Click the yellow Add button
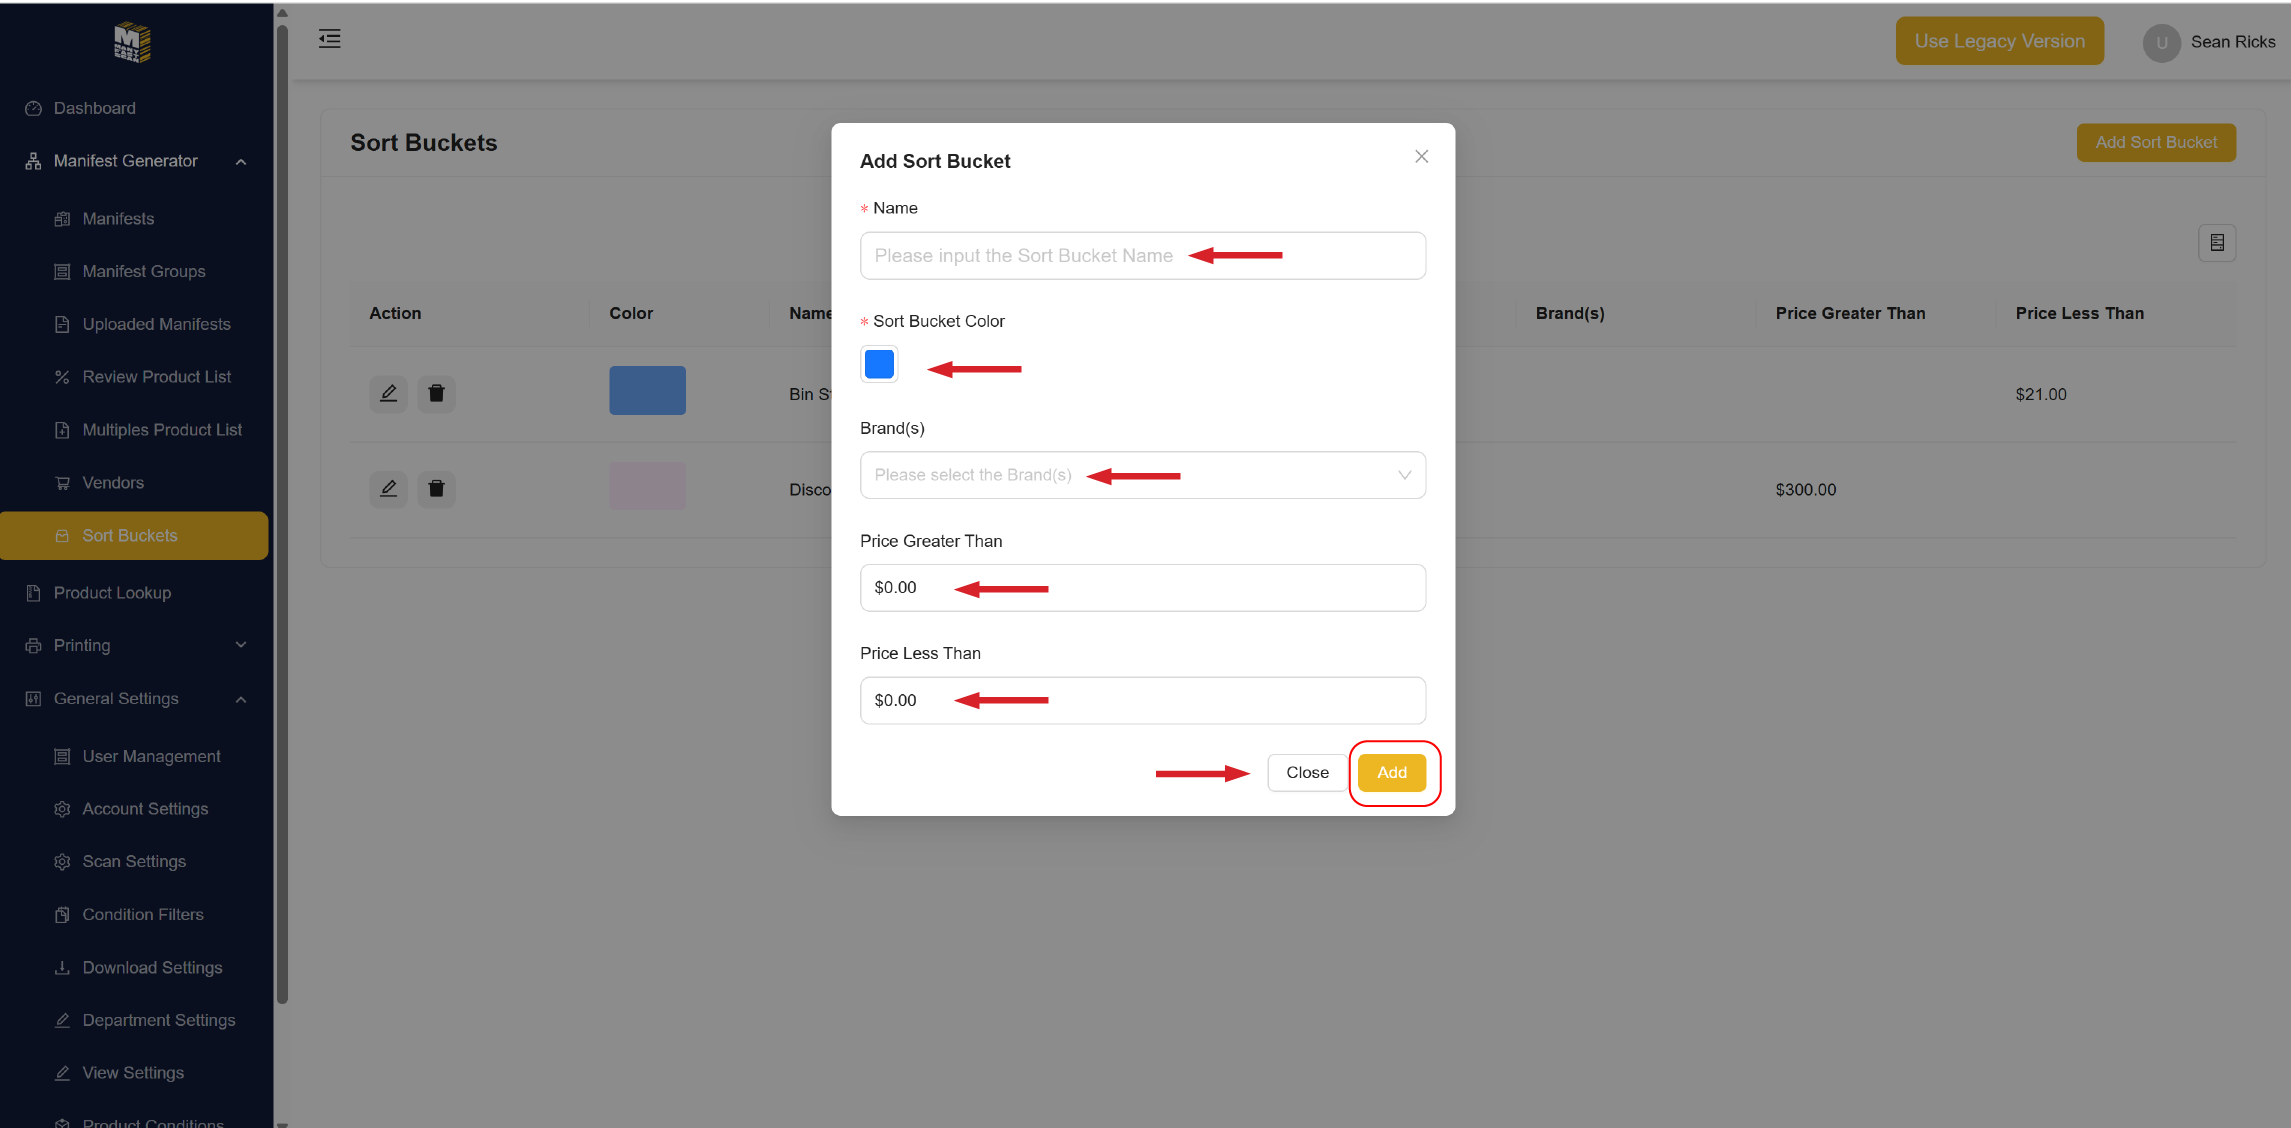 click(1391, 772)
